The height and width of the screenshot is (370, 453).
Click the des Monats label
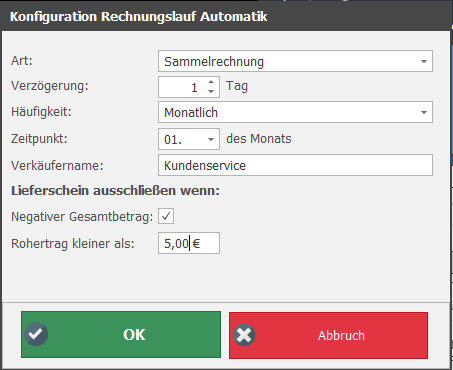pos(259,139)
